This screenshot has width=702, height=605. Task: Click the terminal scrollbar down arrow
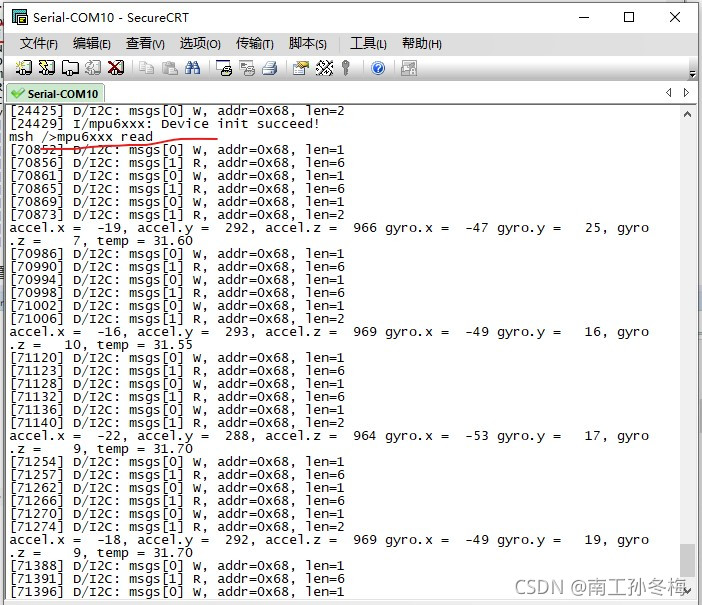pos(688,591)
